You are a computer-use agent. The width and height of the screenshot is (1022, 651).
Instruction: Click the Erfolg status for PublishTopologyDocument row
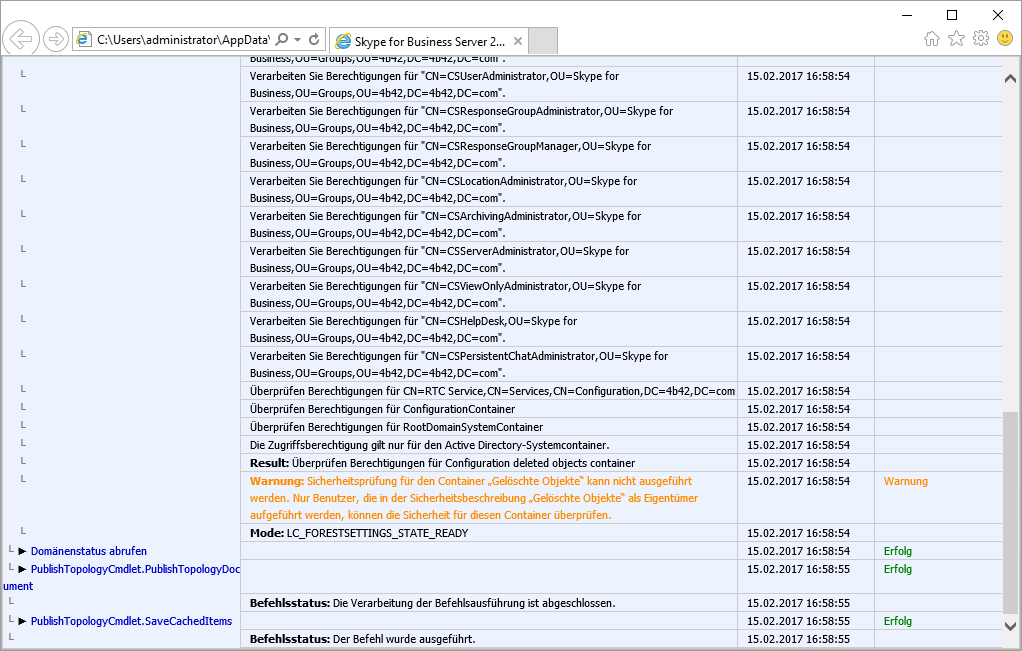pyautogui.click(x=898, y=570)
